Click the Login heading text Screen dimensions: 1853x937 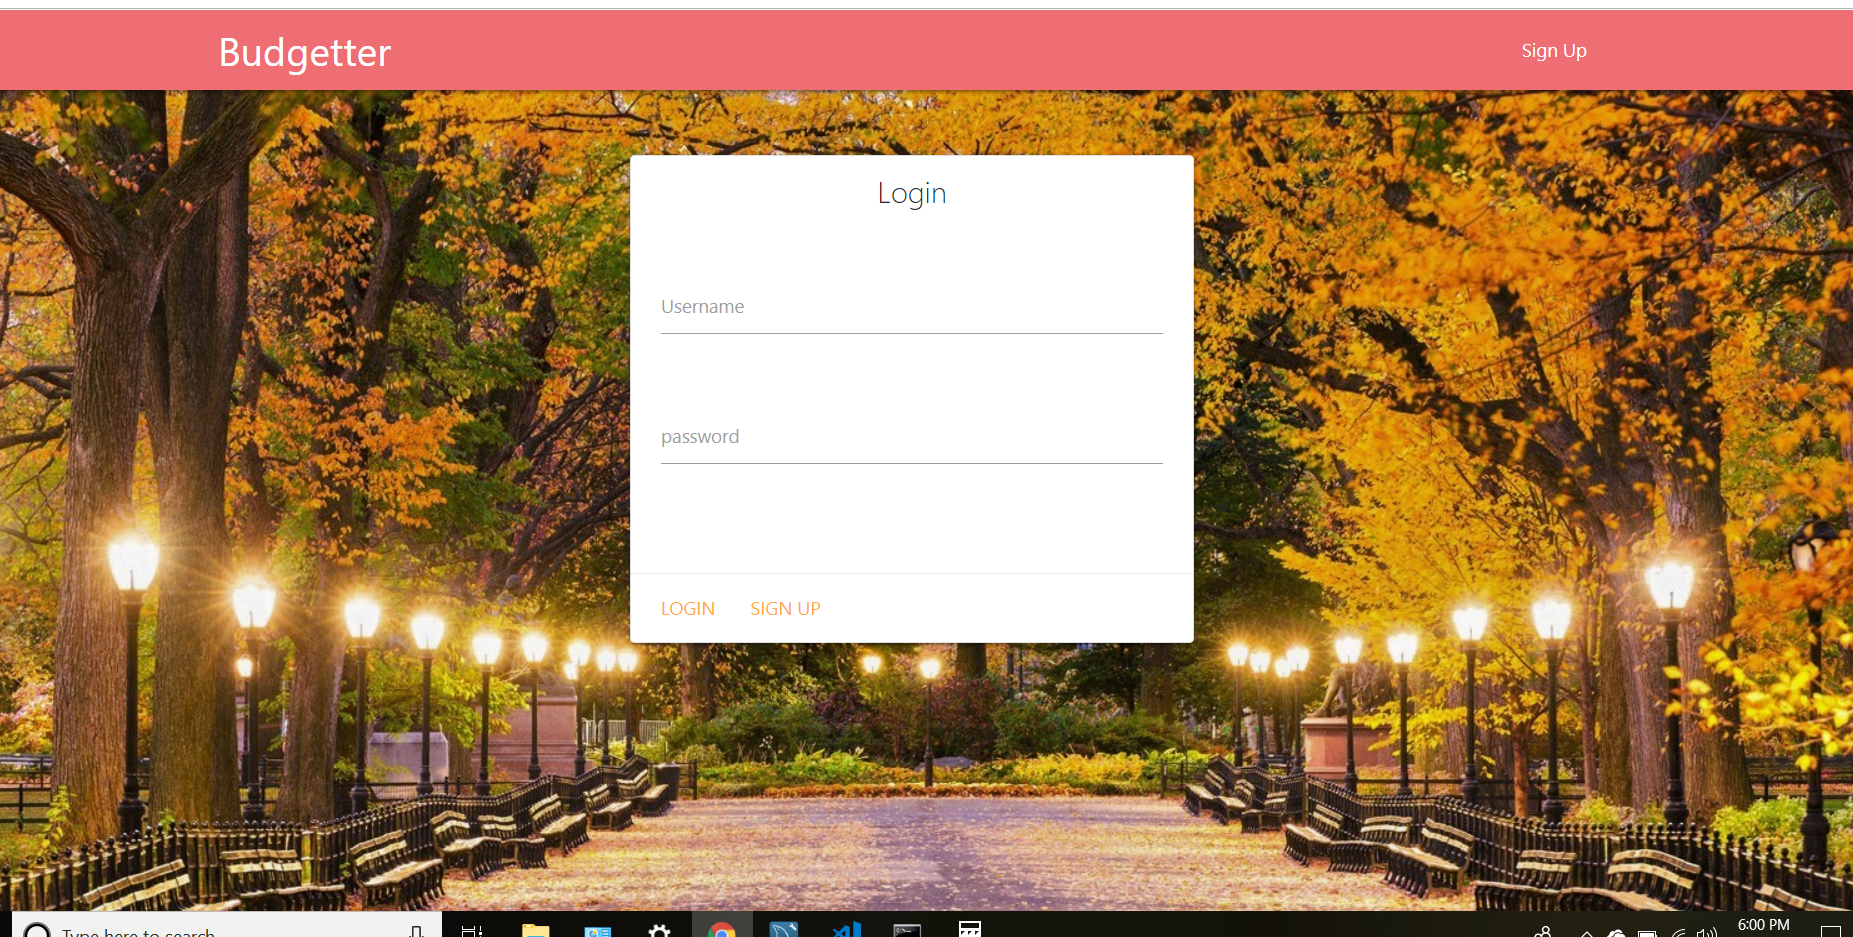pyautogui.click(x=911, y=193)
